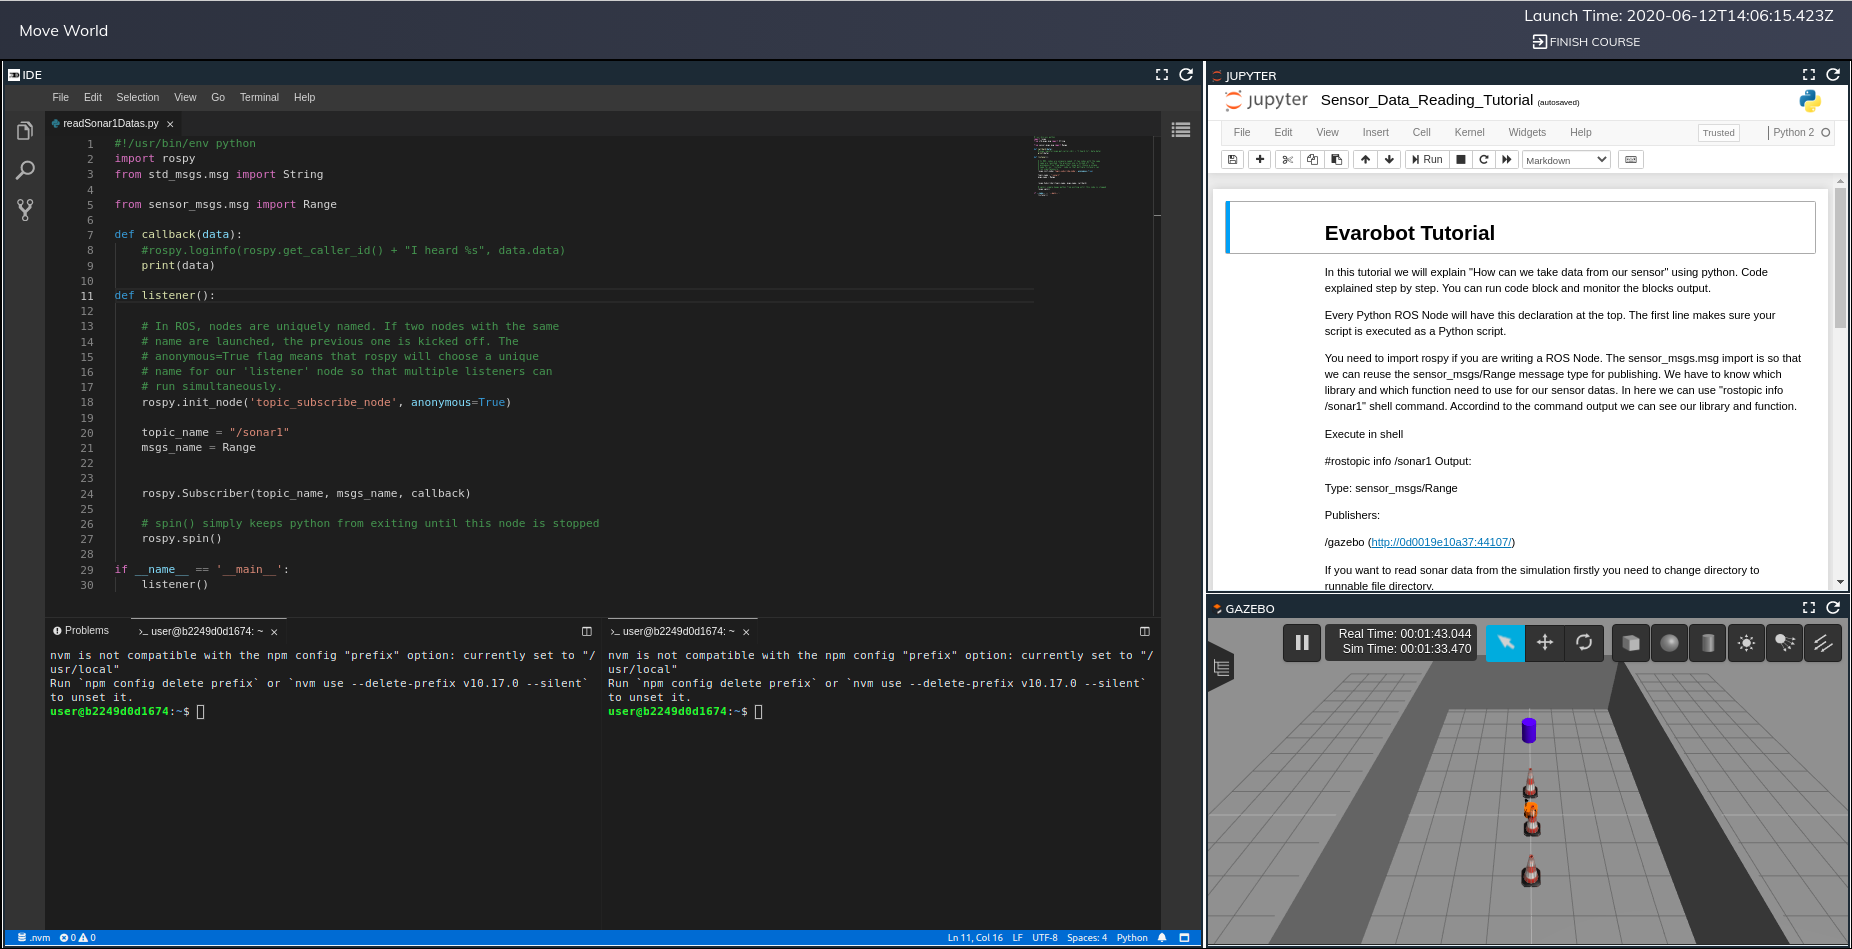Restart kernel and run all with fast-forward icon

[x=1507, y=160]
